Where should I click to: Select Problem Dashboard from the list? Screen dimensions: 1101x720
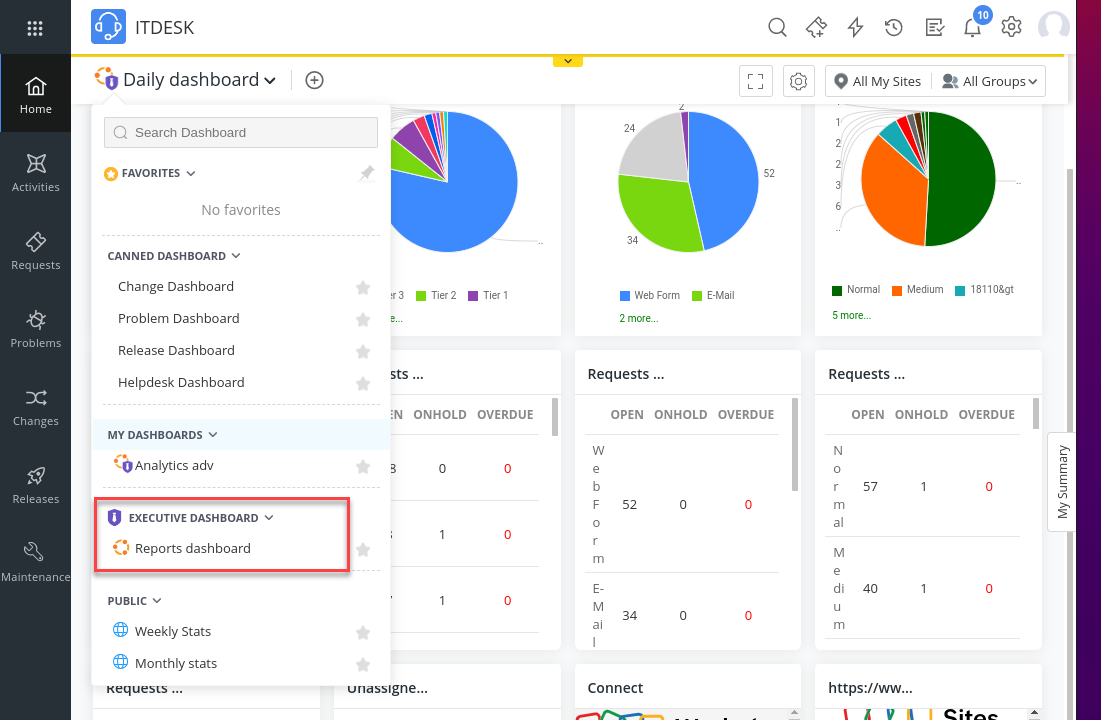click(x=178, y=318)
